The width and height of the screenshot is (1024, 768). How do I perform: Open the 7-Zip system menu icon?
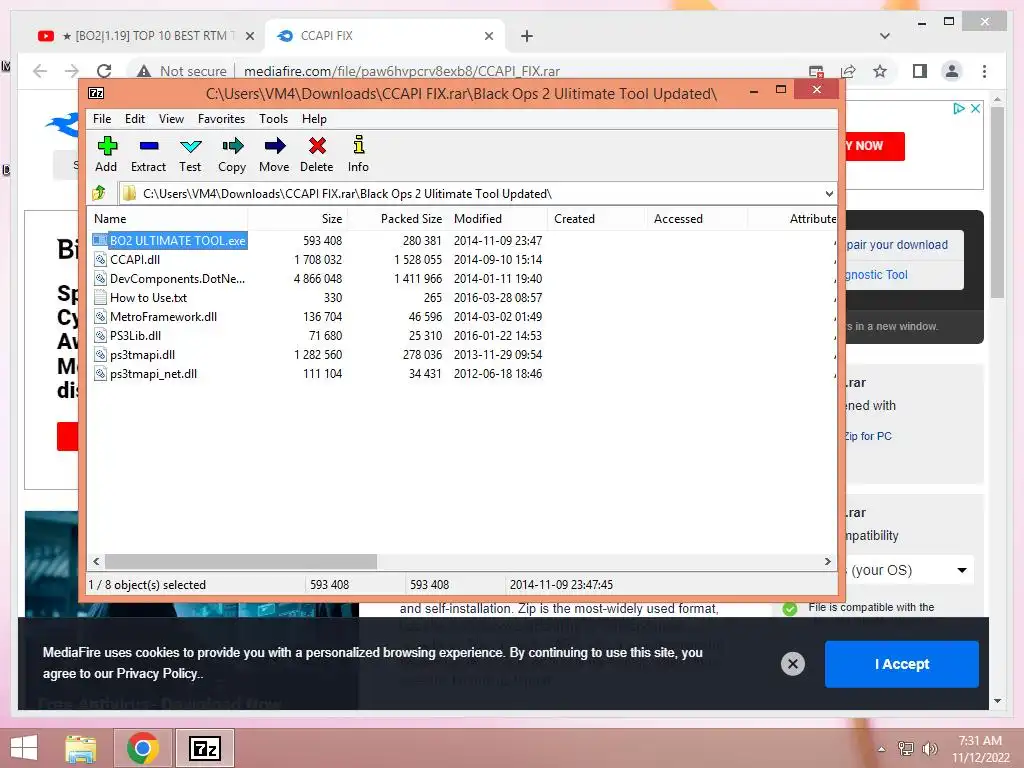(x=96, y=93)
